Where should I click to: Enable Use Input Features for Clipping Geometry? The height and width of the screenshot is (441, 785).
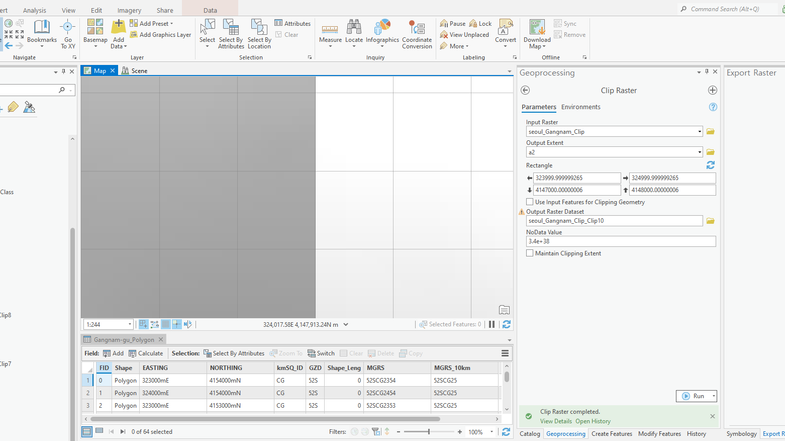[530, 202]
